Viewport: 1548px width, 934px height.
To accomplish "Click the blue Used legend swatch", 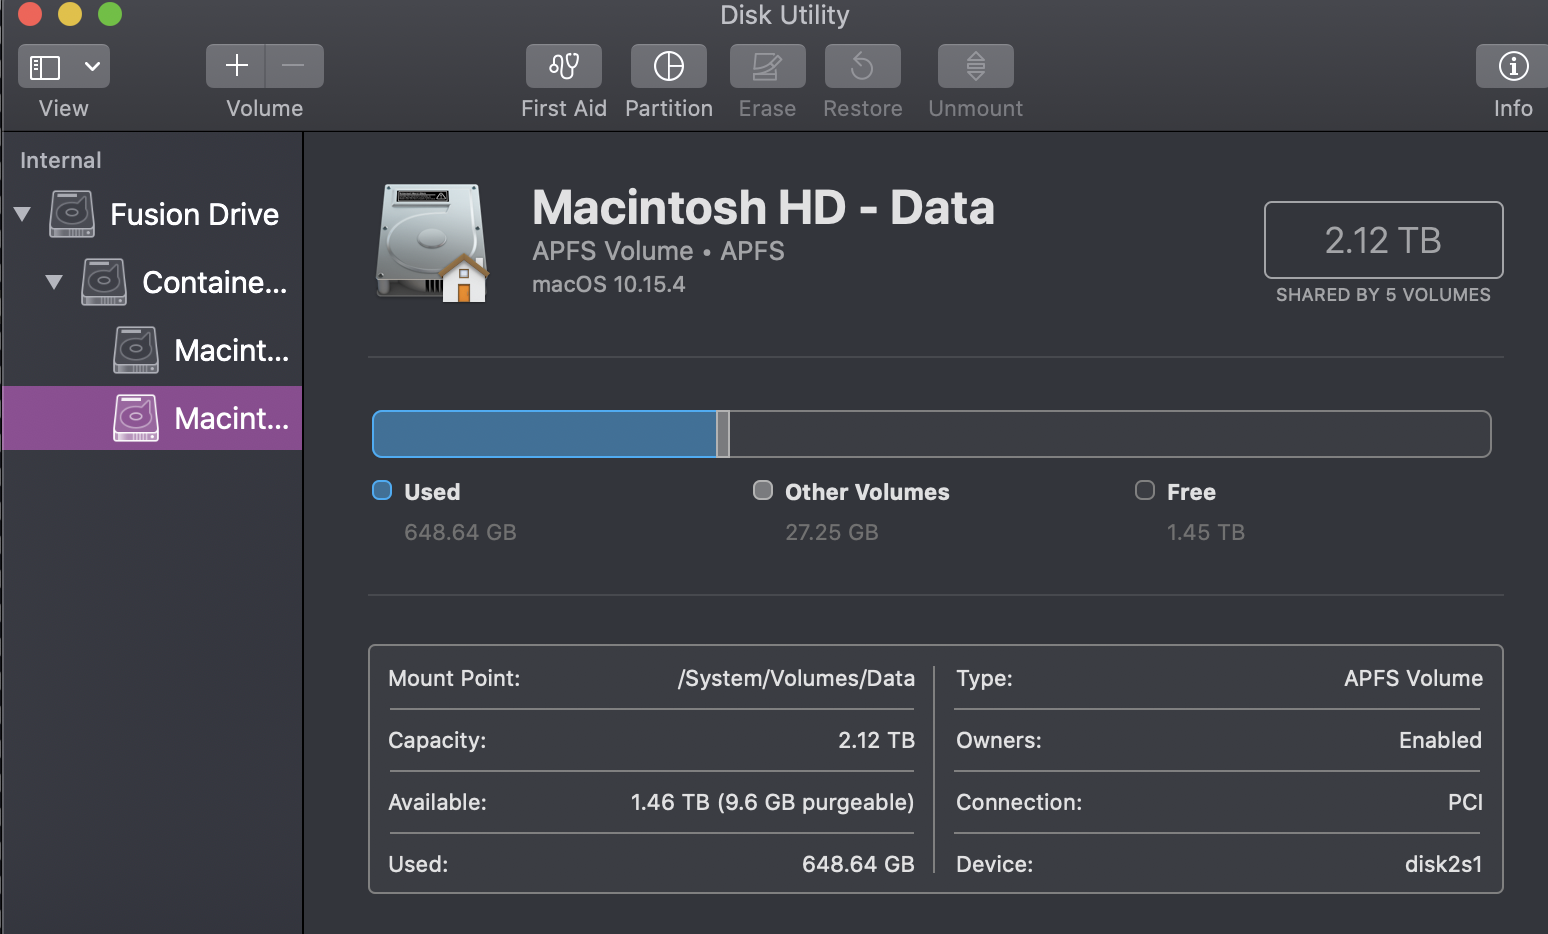I will point(382,490).
